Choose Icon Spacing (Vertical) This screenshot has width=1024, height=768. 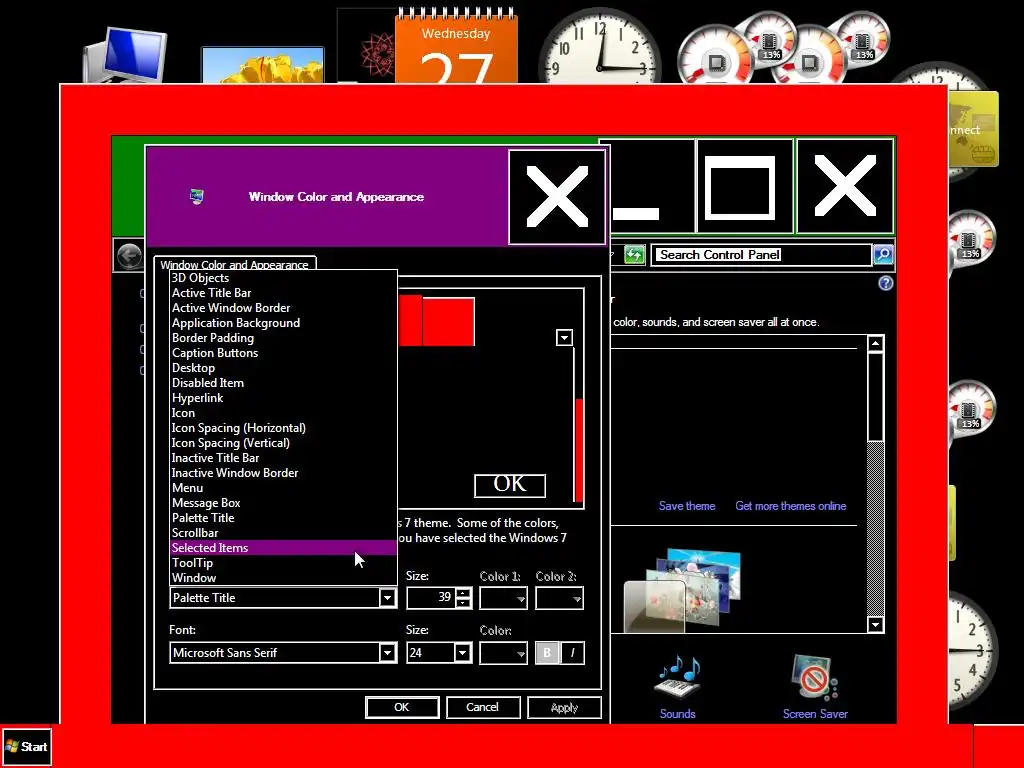(283, 443)
